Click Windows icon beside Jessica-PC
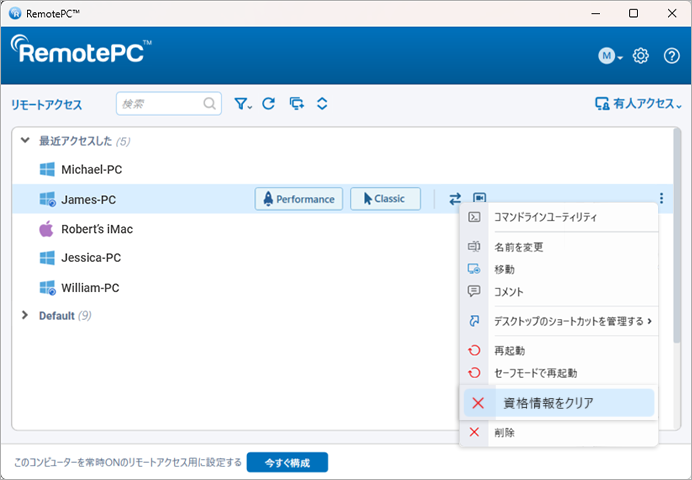Image resolution: width=692 pixels, height=480 pixels. (x=47, y=258)
